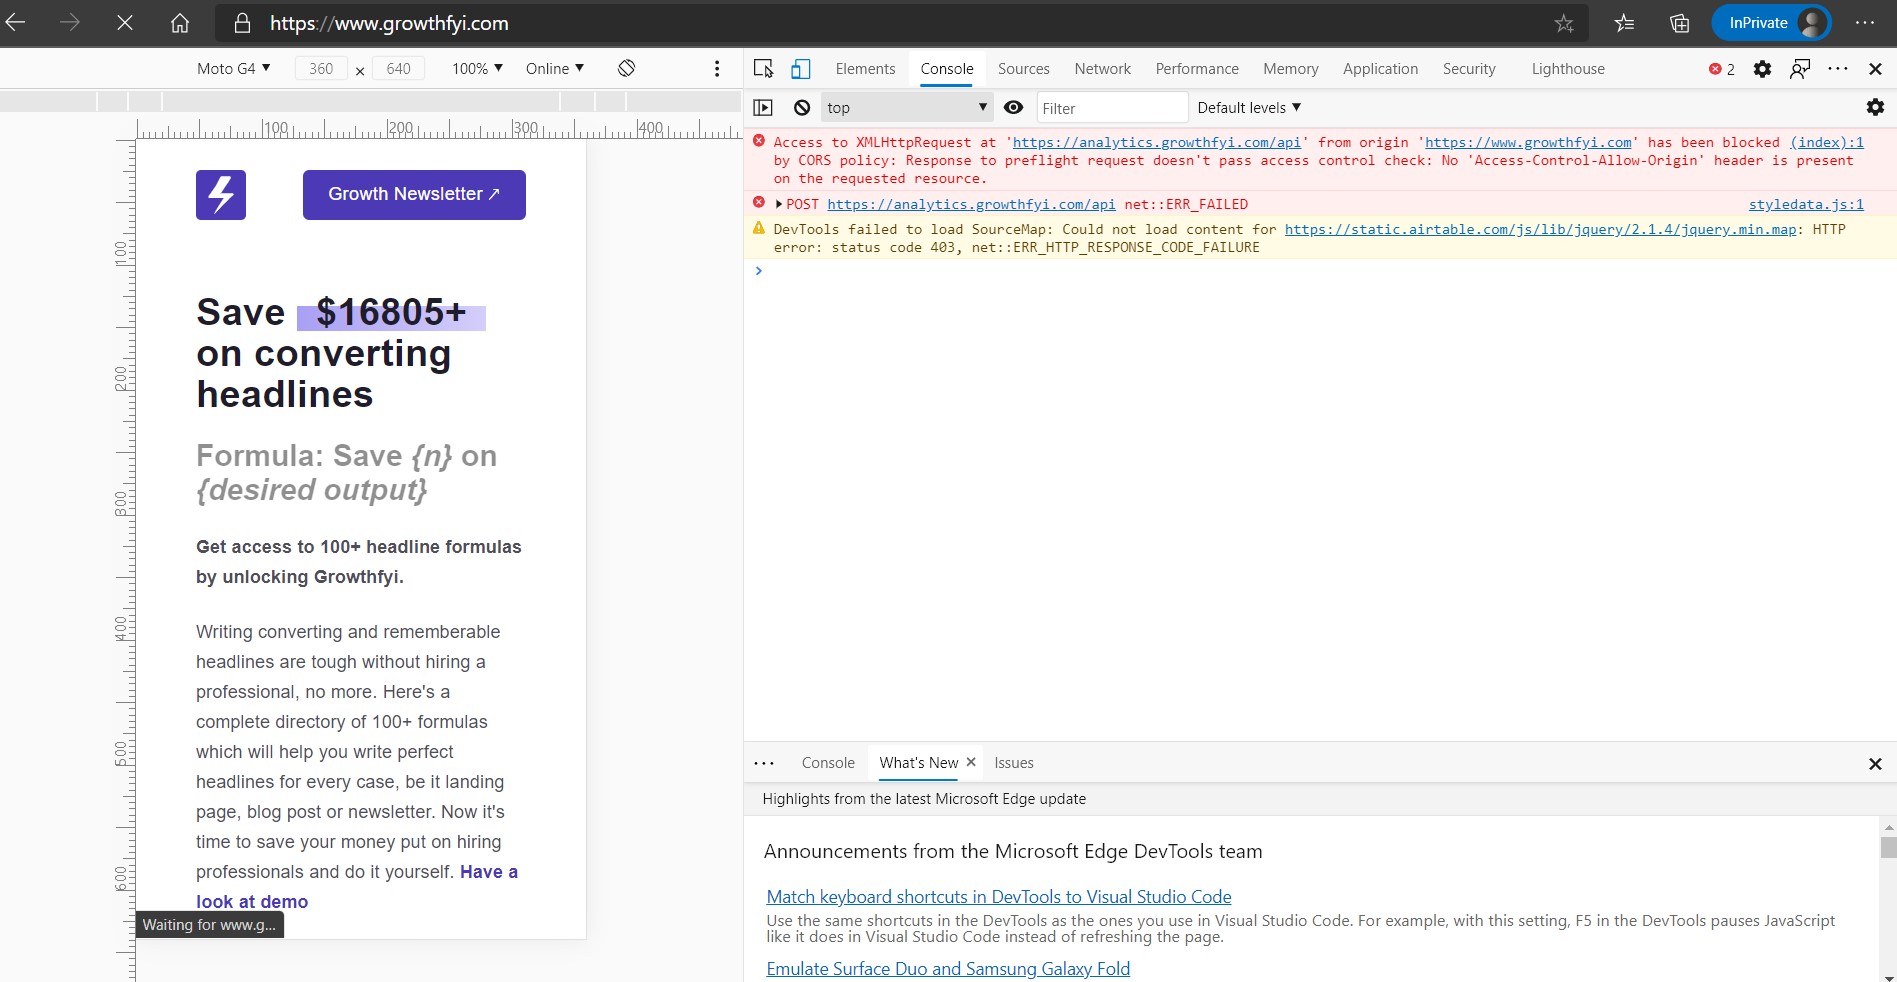Click the Growth Newsletter button
Screen dimensions: 1897x982
414,195
